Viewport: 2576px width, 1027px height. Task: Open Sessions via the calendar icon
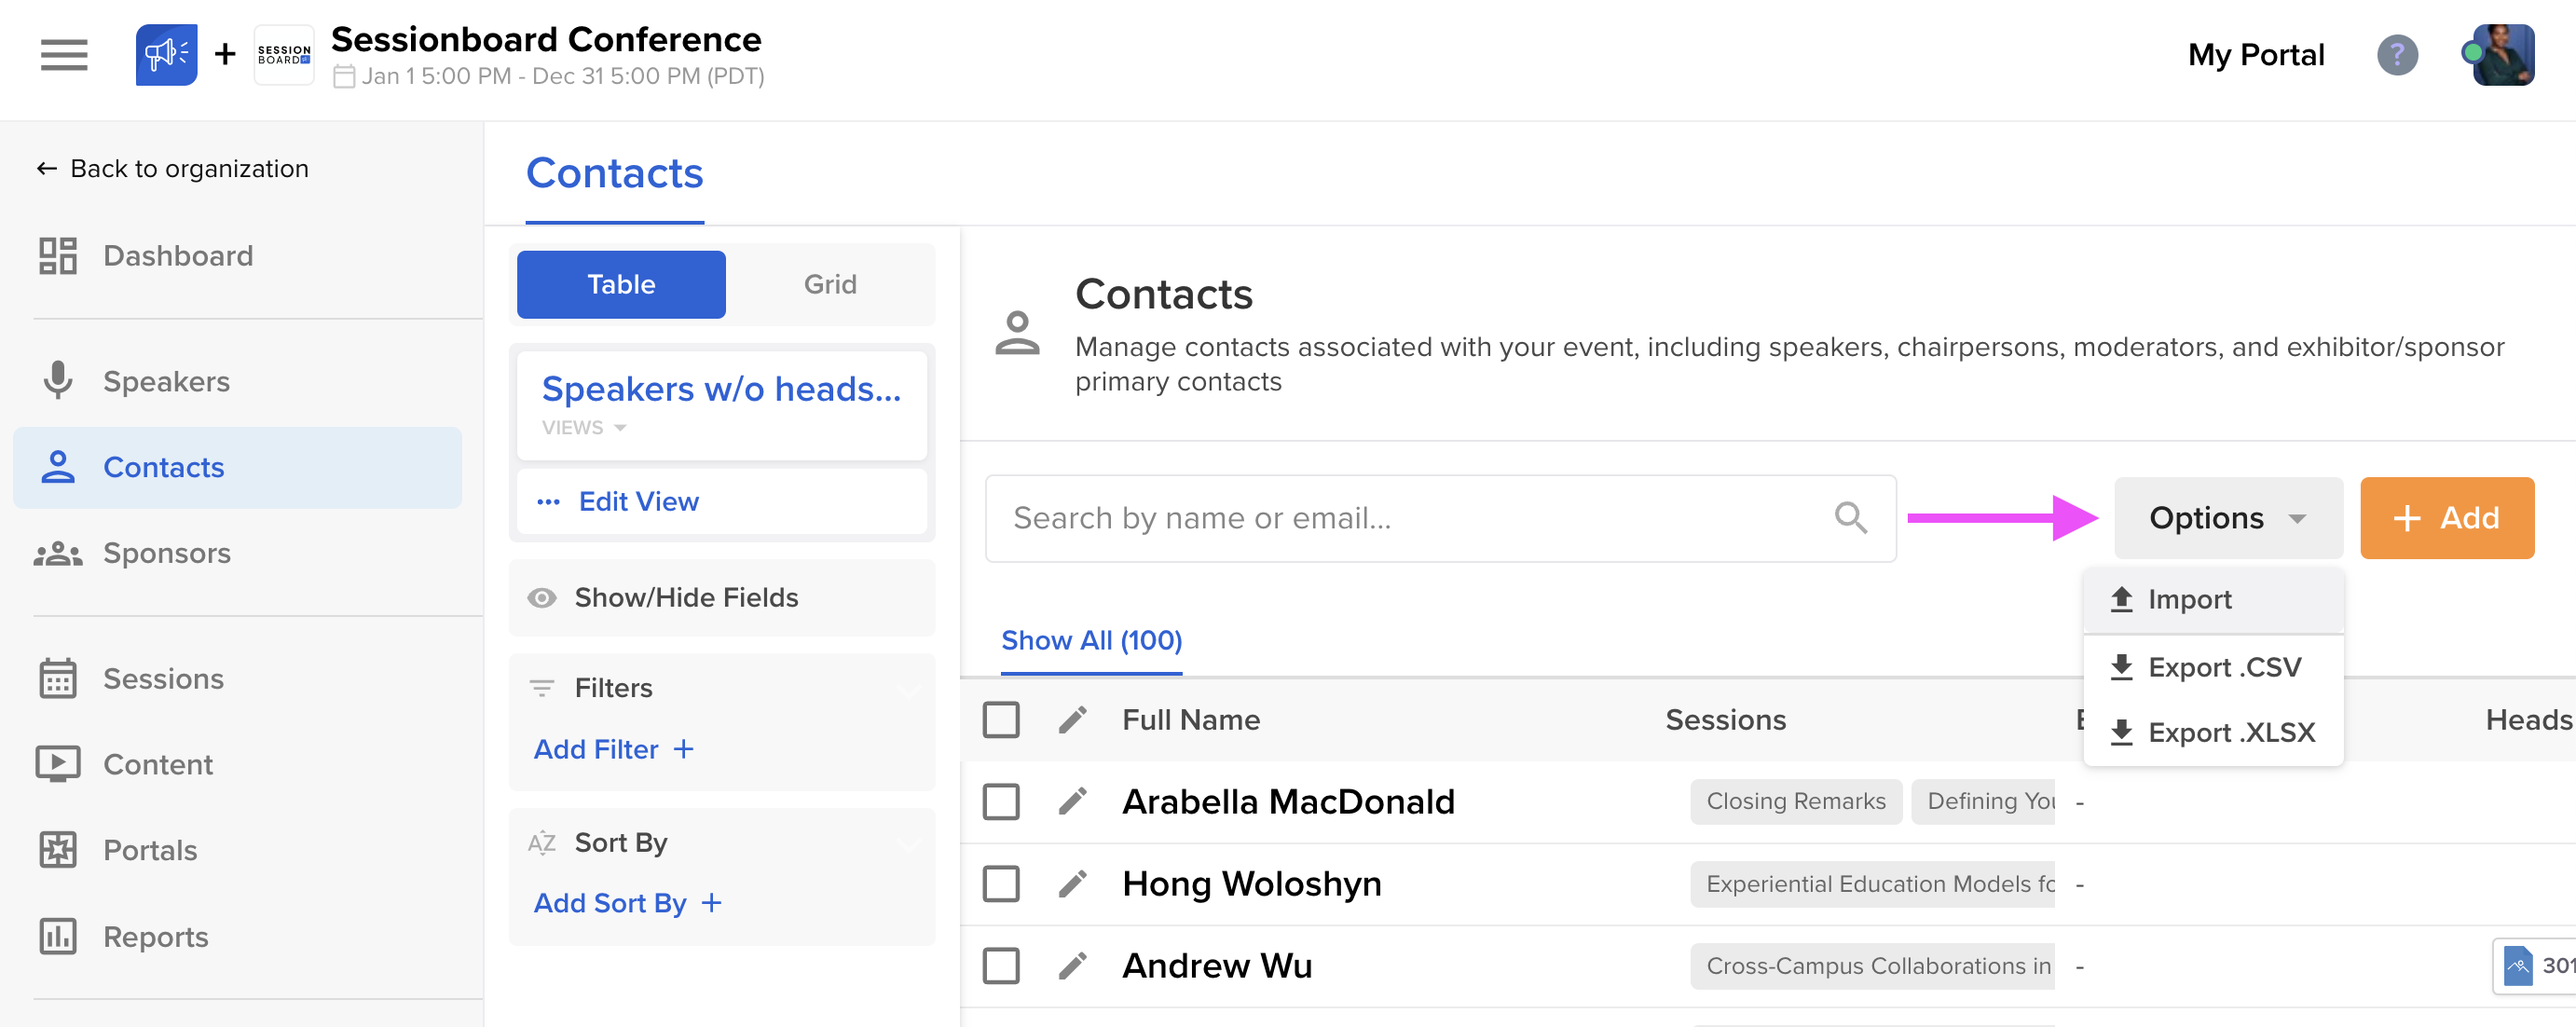pyautogui.click(x=58, y=678)
